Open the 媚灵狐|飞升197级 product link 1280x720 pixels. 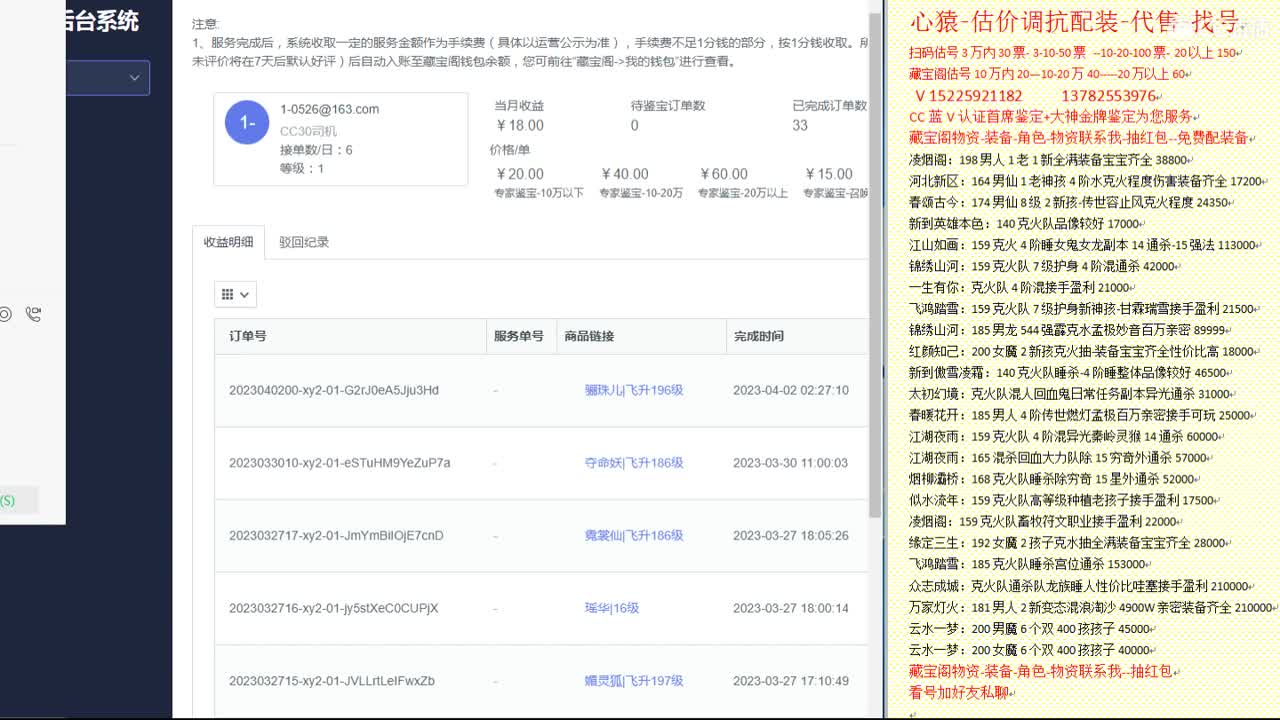click(634, 681)
